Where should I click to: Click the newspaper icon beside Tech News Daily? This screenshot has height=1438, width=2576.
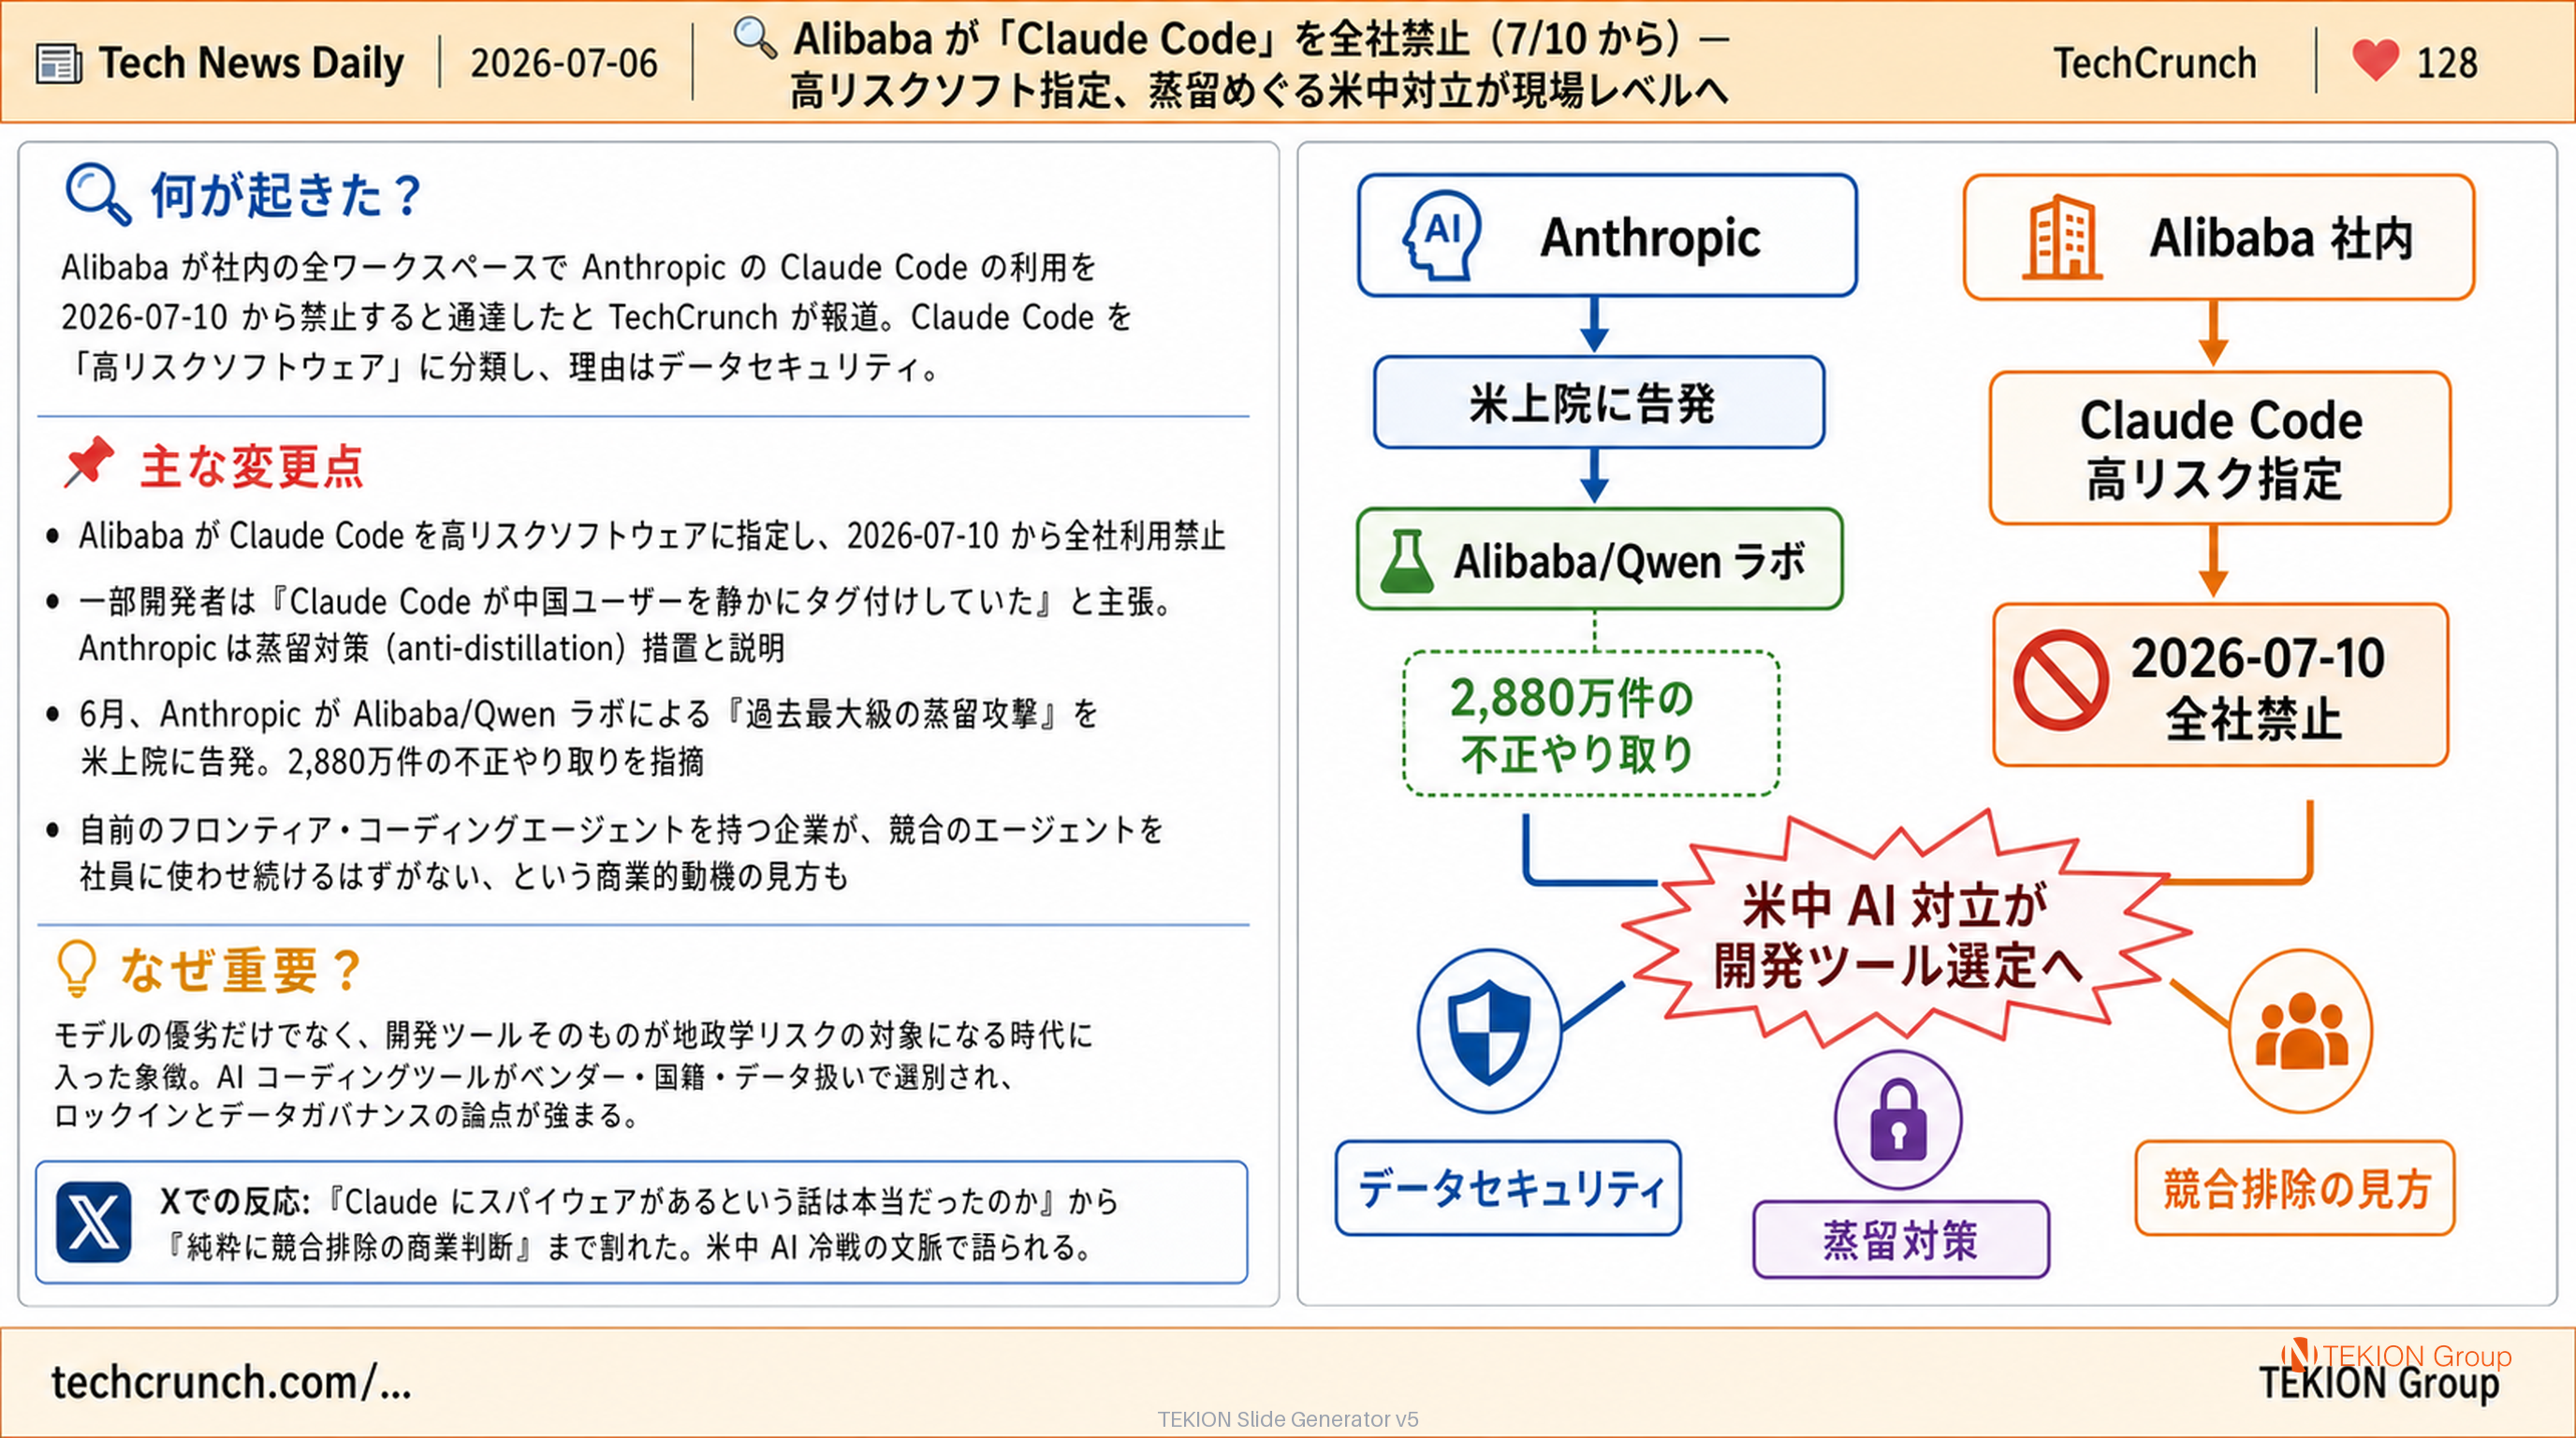point(59,64)
